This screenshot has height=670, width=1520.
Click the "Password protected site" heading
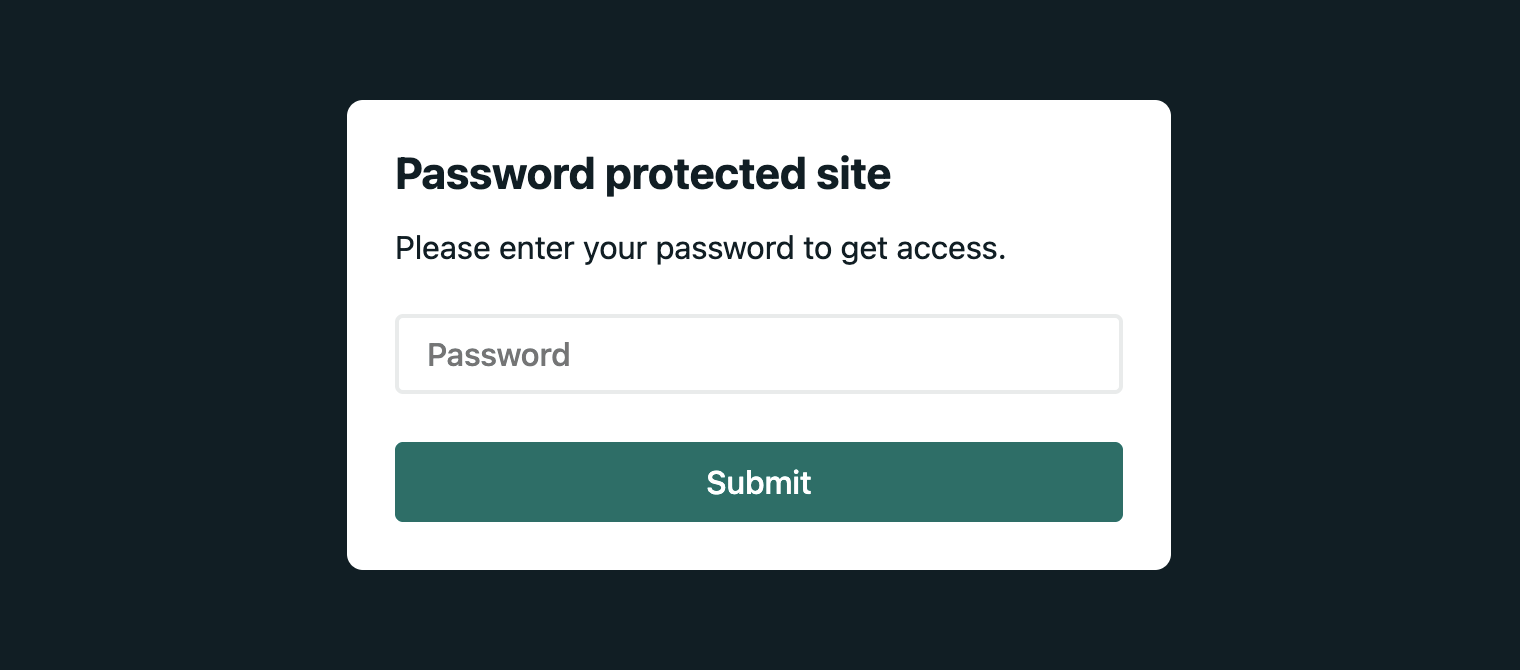643,175
